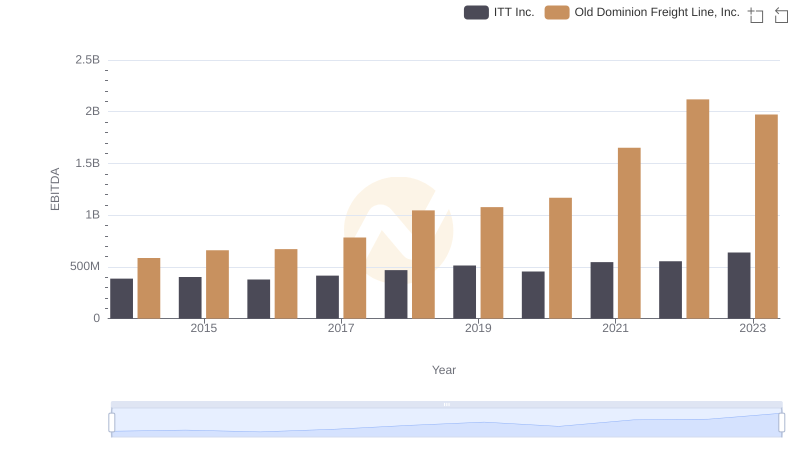Click the area zoom tool icon

click(756, 15)
